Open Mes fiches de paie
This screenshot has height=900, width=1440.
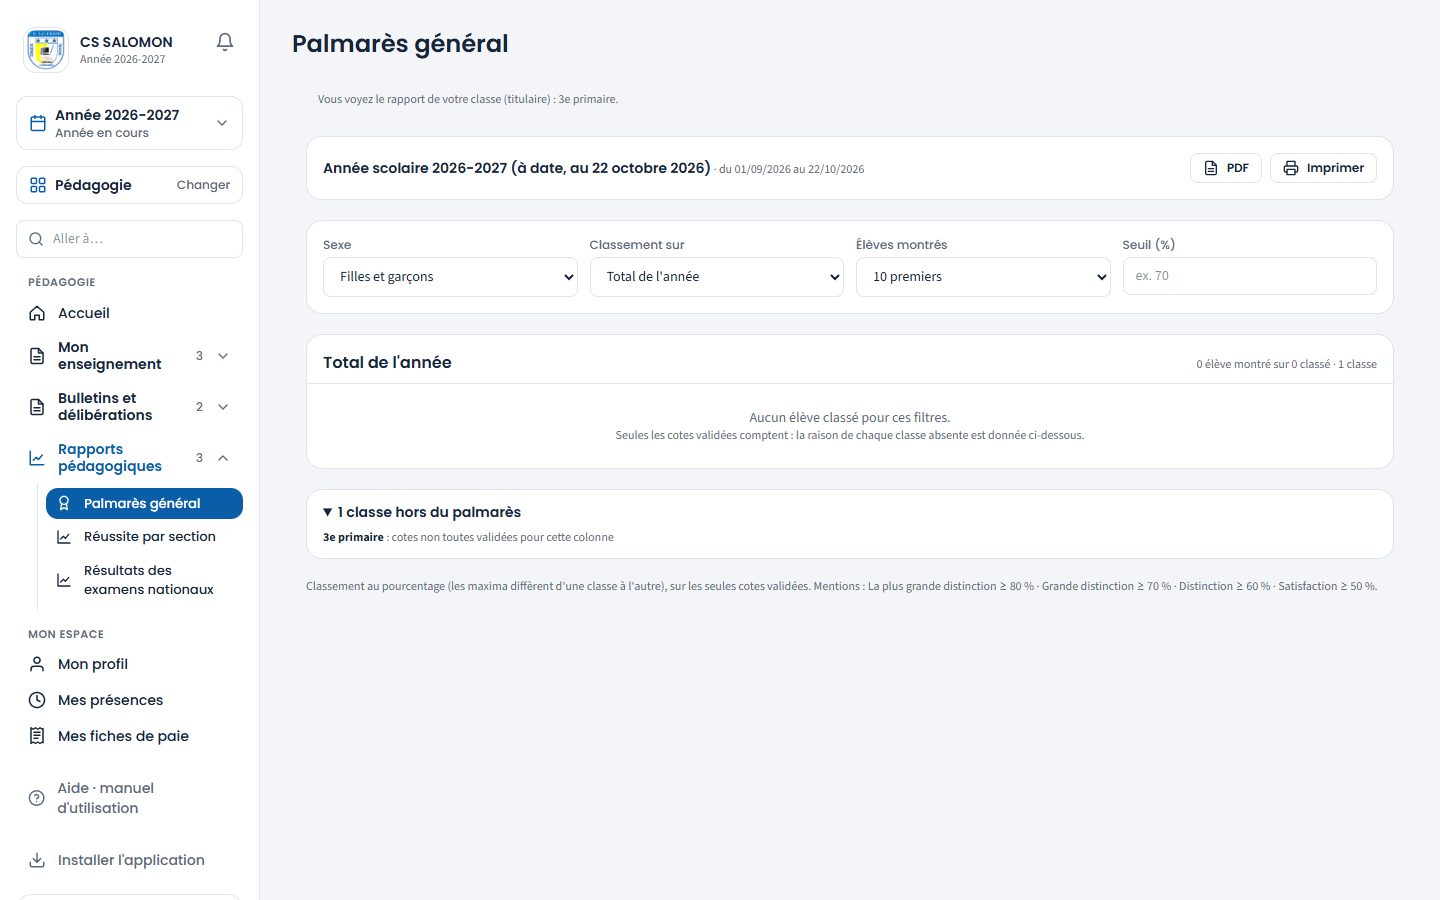[x=129, y=736]
